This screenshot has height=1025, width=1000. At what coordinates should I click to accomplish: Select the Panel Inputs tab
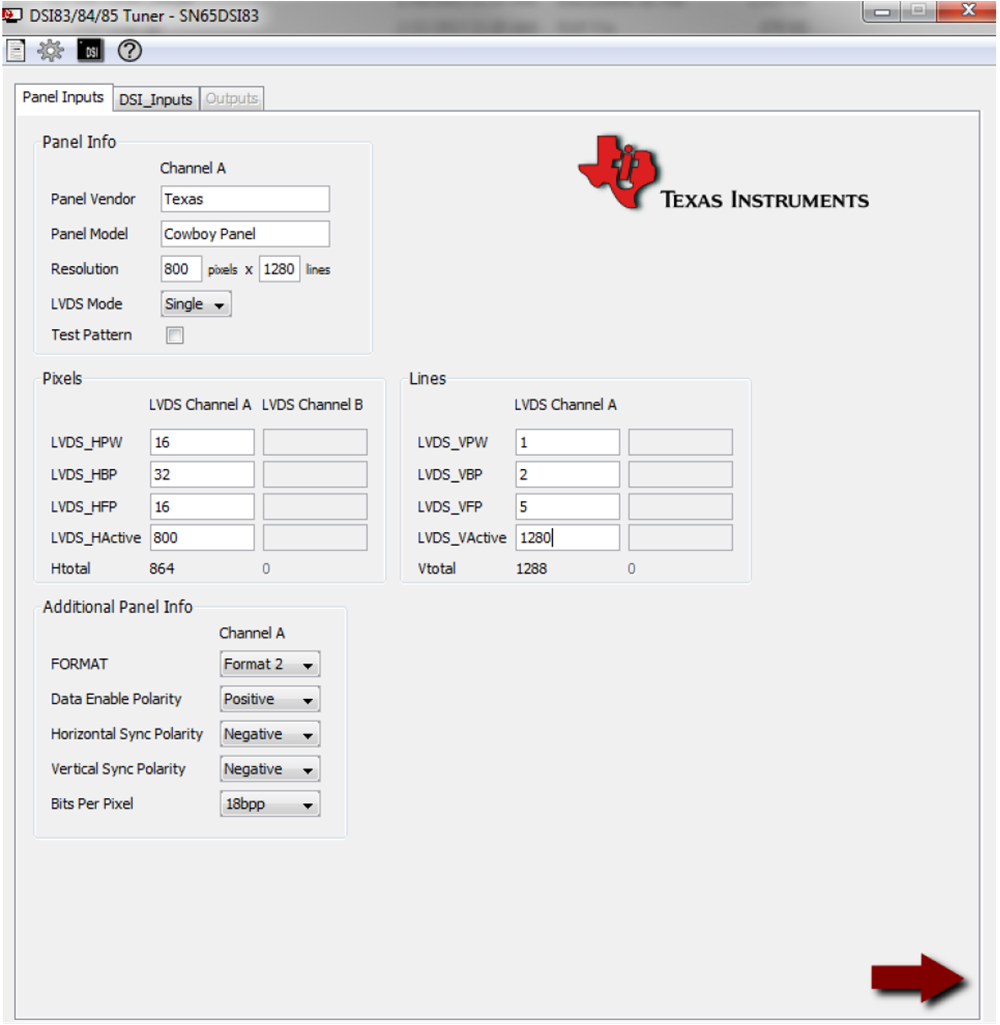(x=63, y=97)
